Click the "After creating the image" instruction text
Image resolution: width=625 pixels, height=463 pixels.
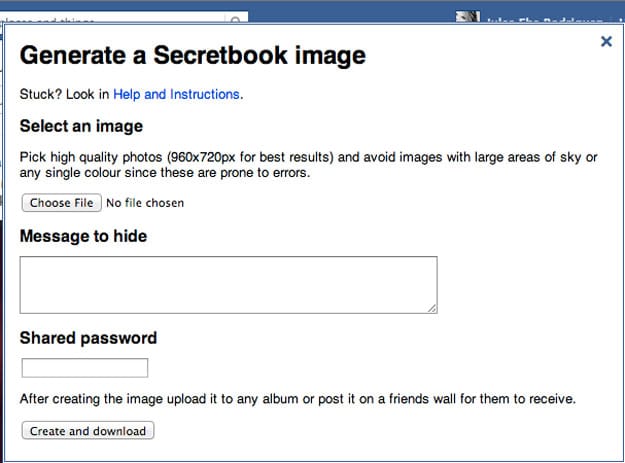[x=297, y=399]
